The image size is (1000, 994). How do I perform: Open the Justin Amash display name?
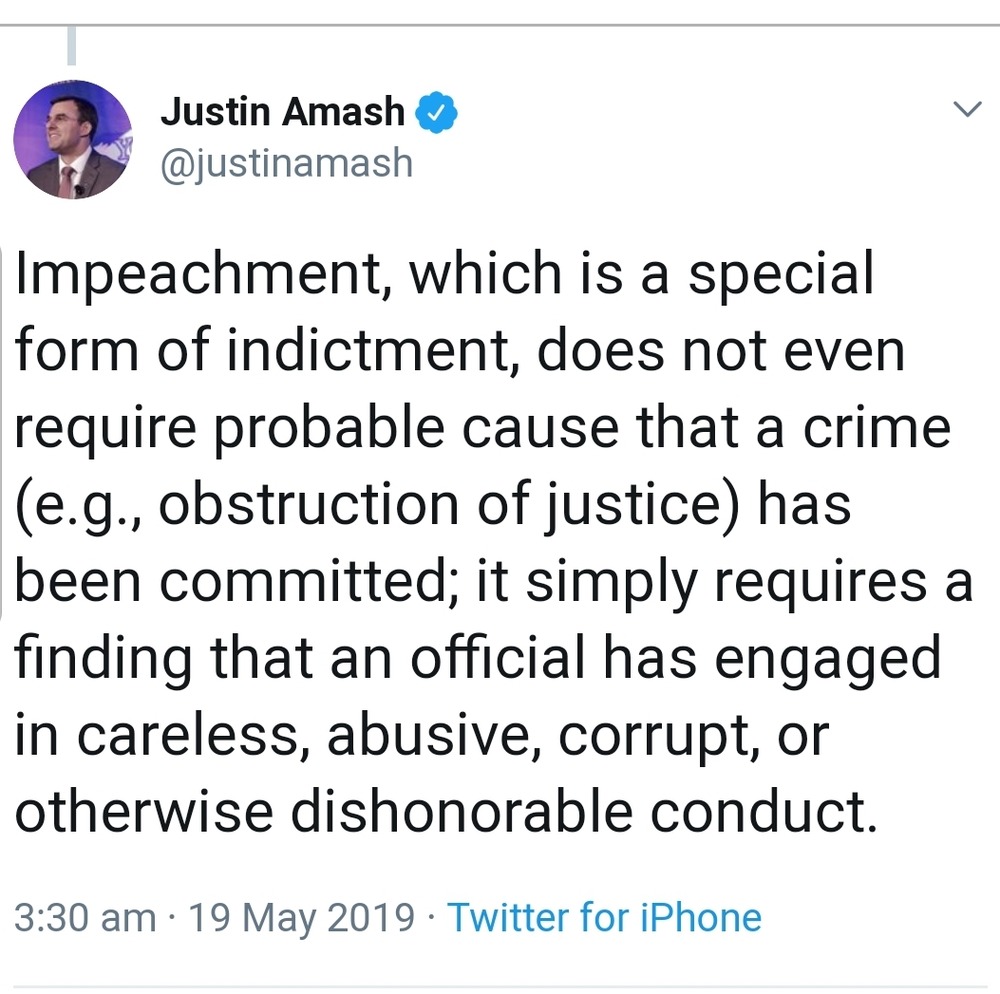click(282, 113)
